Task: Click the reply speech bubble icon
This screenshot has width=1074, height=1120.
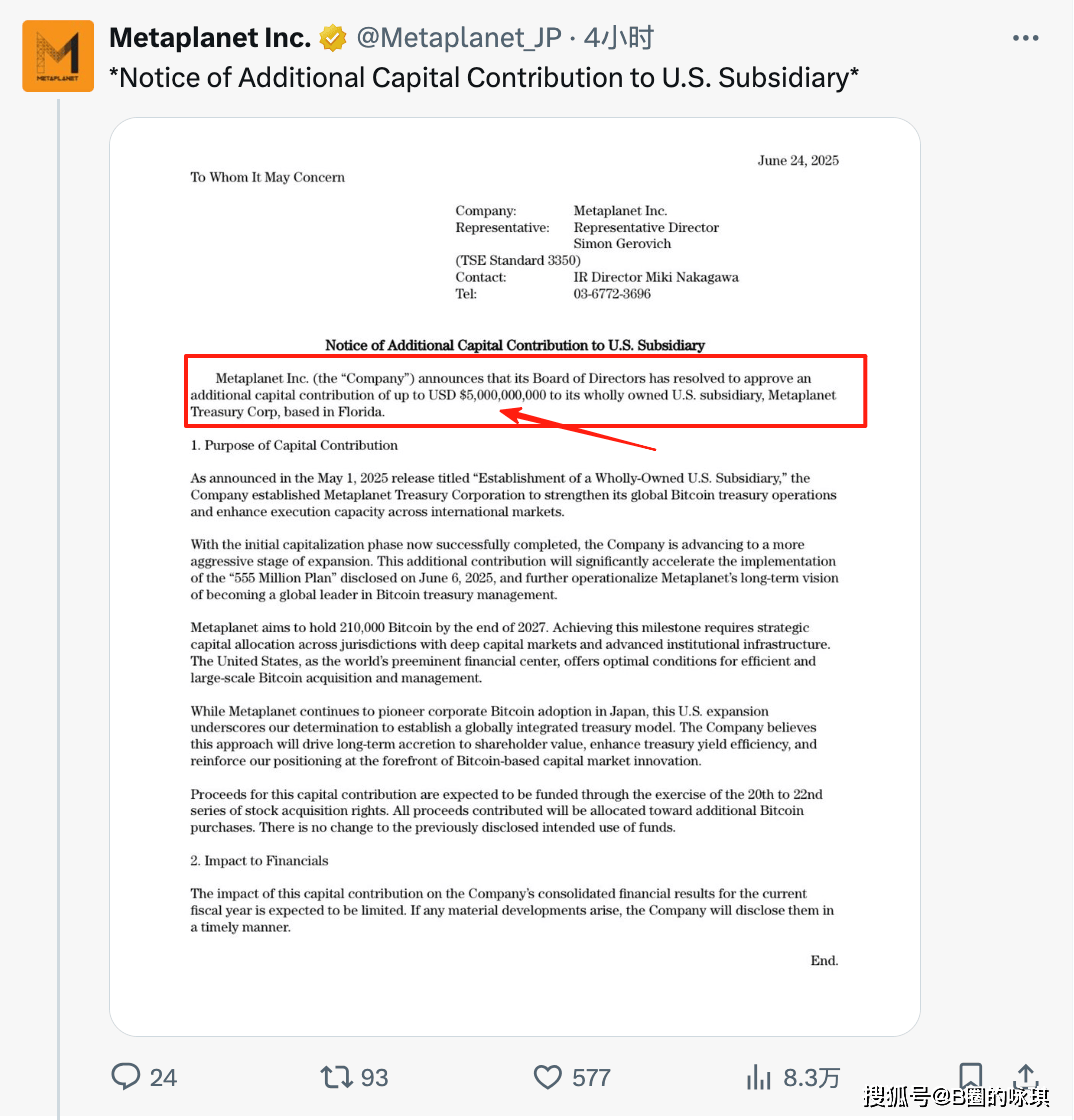Action: tap(126, 1076)
